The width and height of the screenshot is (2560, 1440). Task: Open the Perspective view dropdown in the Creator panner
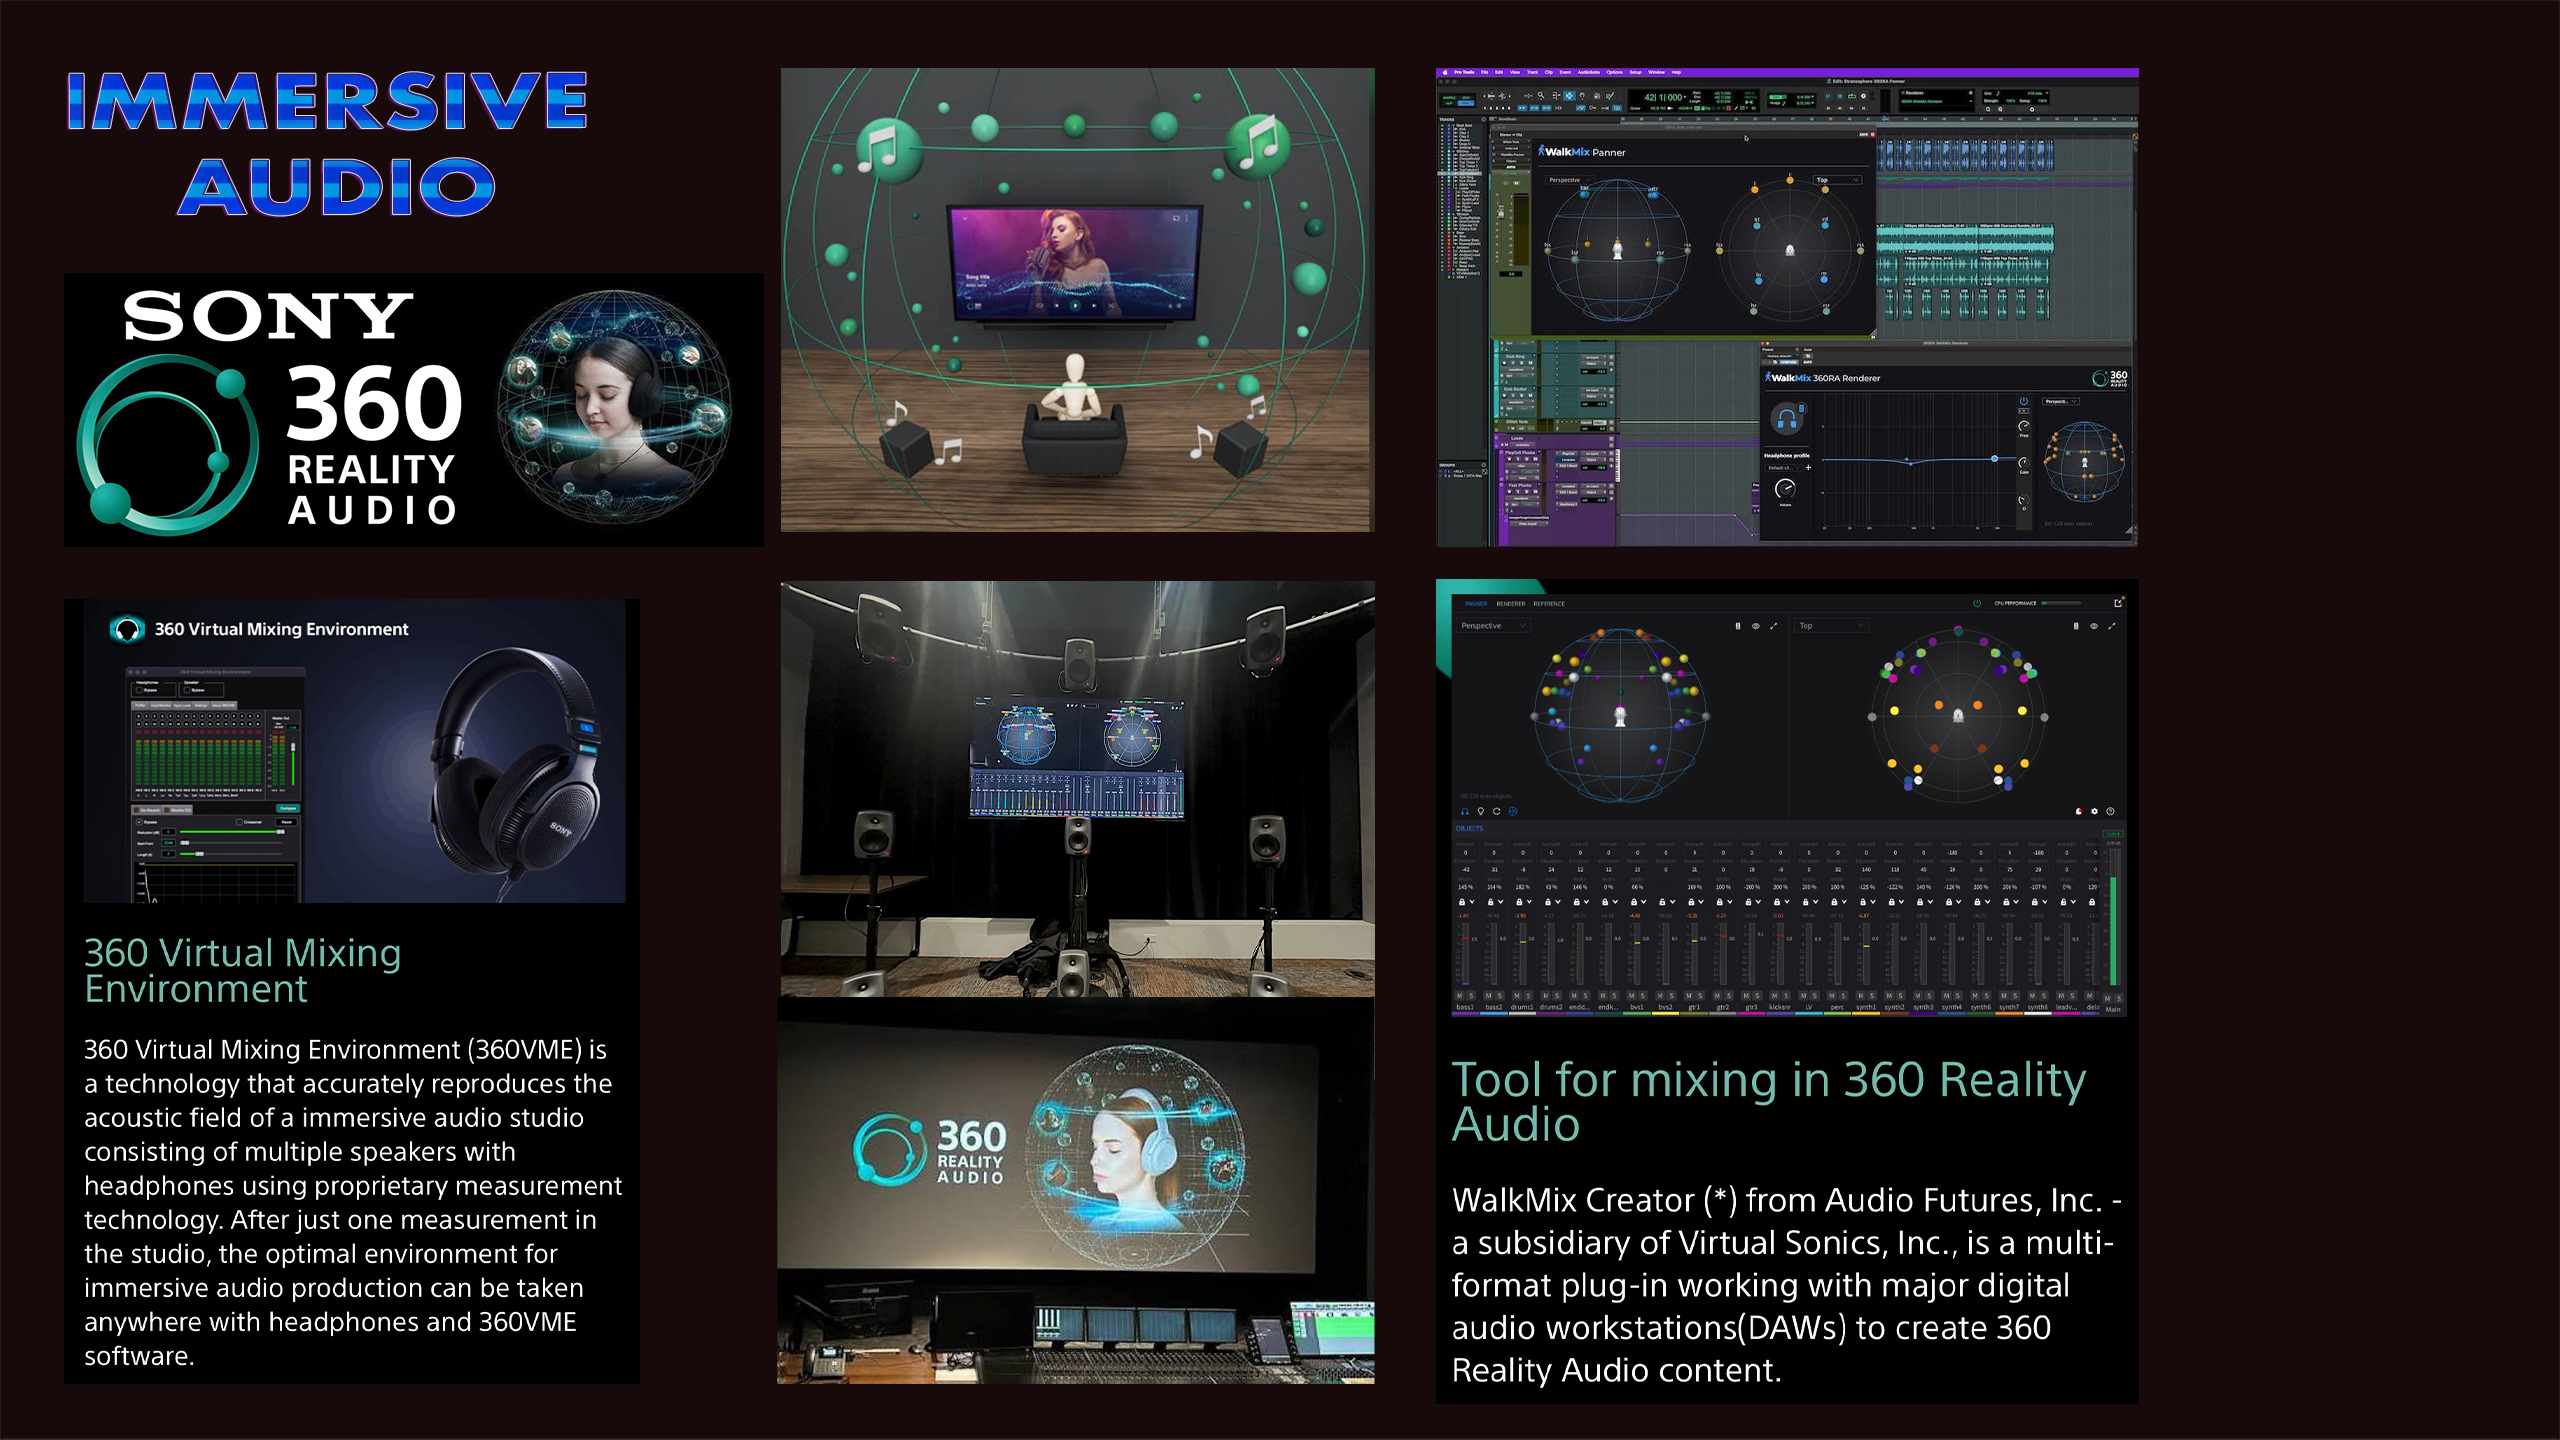[1494, 626]
